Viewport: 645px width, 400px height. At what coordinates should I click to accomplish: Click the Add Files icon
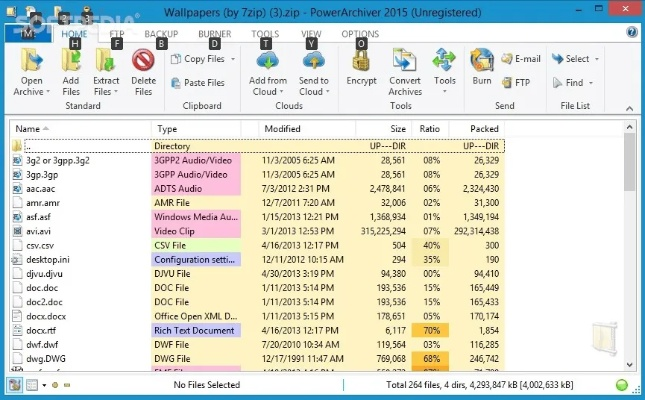[71, 60]
